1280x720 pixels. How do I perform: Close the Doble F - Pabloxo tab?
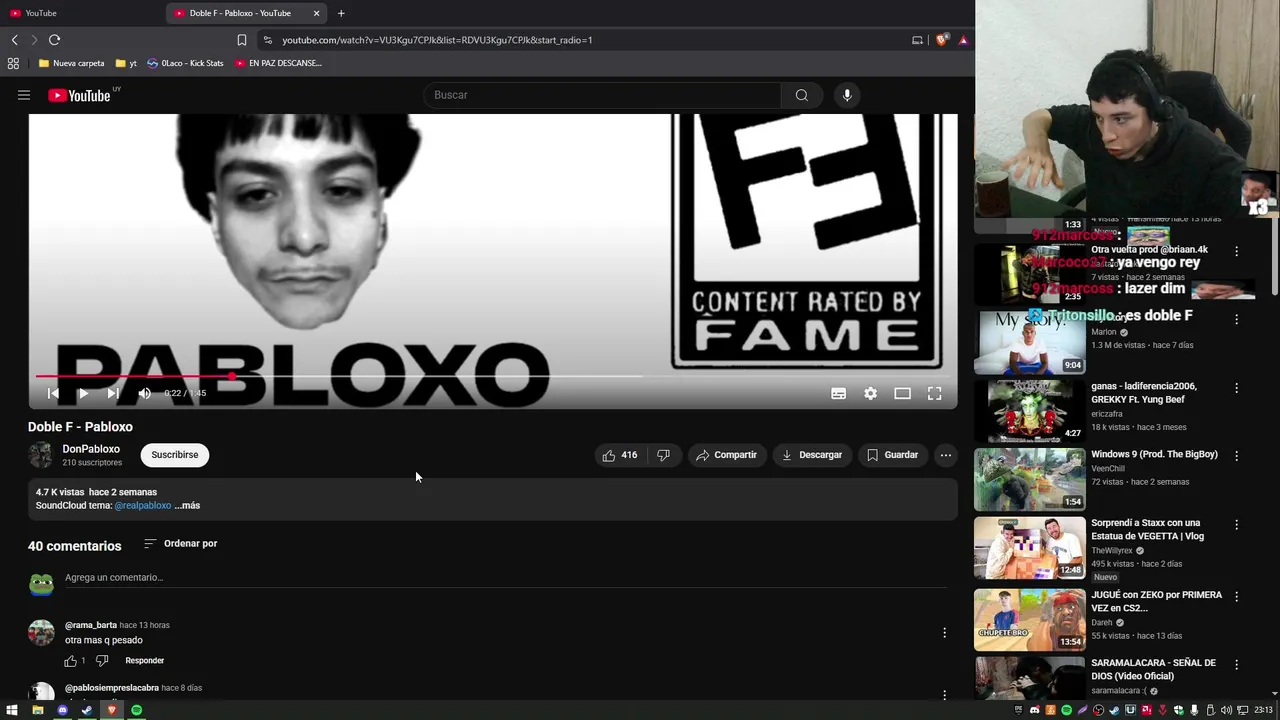[317, 13]
